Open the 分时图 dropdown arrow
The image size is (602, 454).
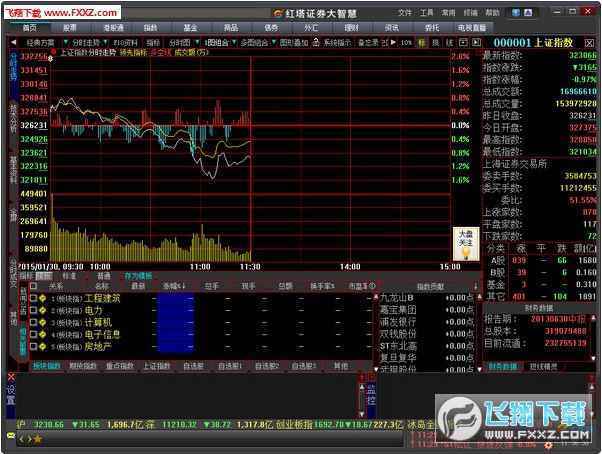coord(197,42)
